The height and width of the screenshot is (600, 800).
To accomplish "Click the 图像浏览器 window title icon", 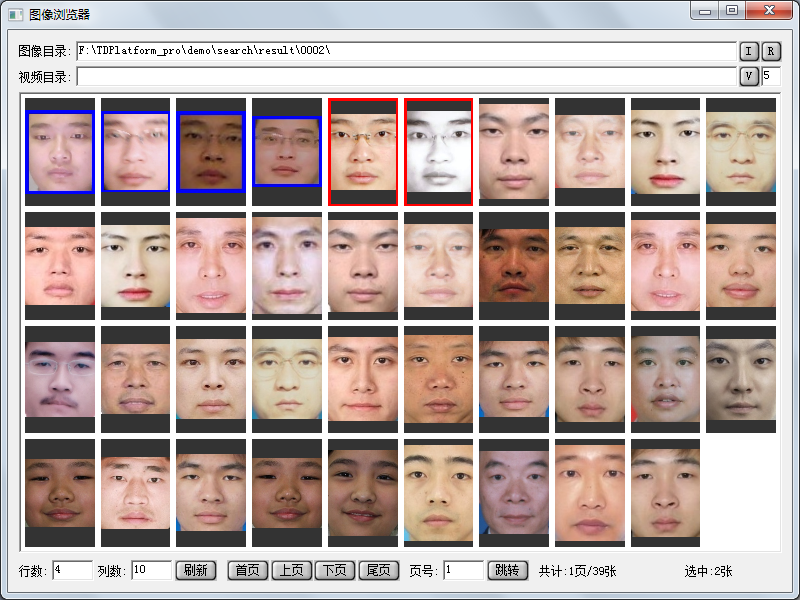I will 16,14.
